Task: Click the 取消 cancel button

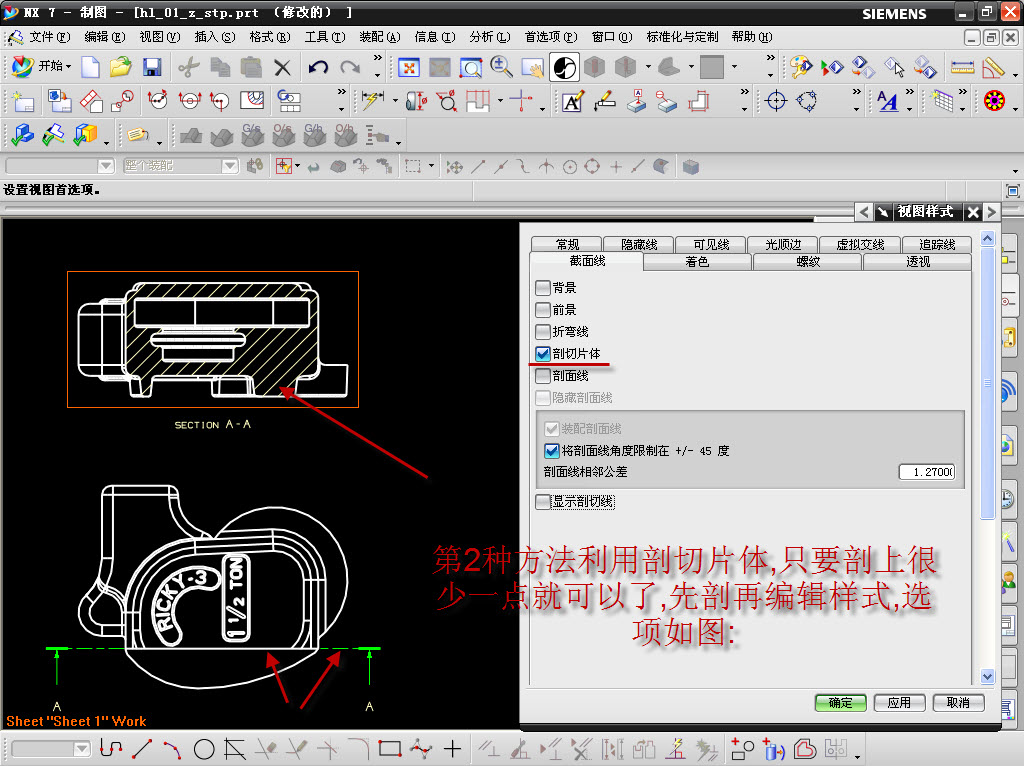Action: [958, 703]
